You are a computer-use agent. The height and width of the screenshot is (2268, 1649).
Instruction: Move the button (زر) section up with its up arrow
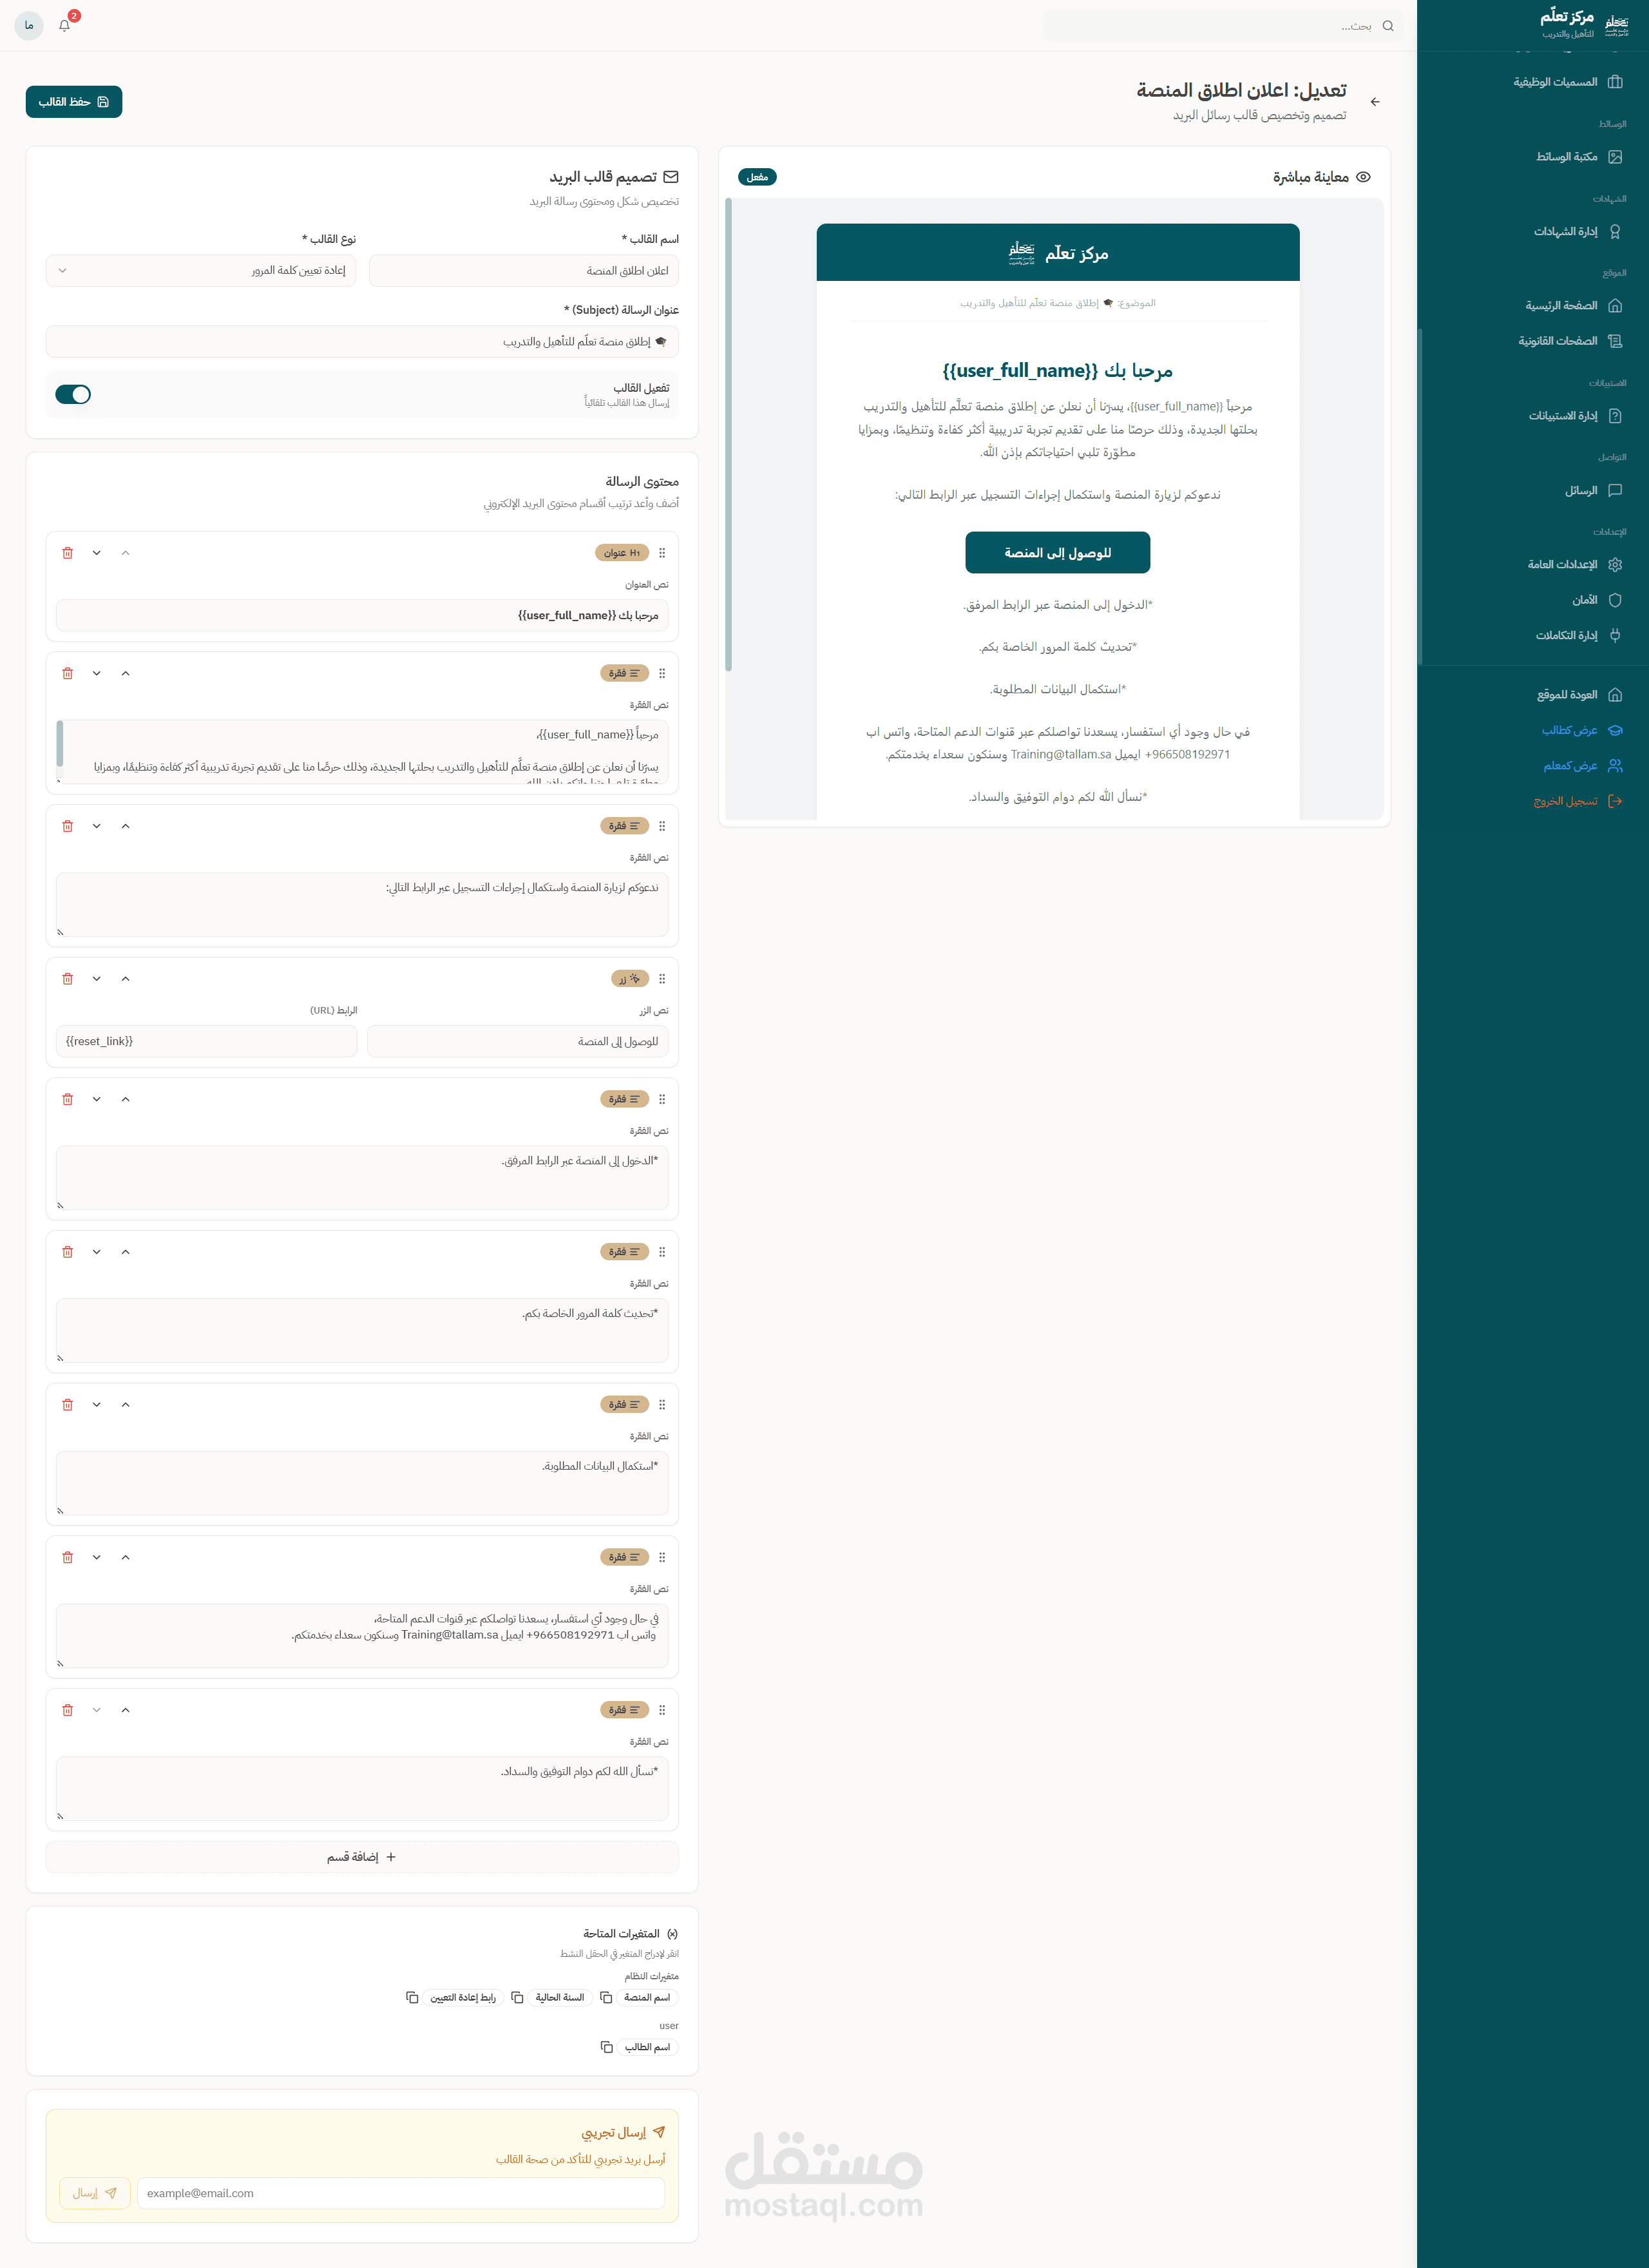click(x=125, y=979)
